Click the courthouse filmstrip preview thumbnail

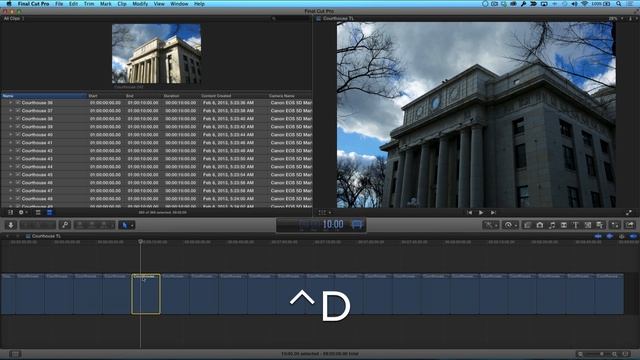coord(157,53)
